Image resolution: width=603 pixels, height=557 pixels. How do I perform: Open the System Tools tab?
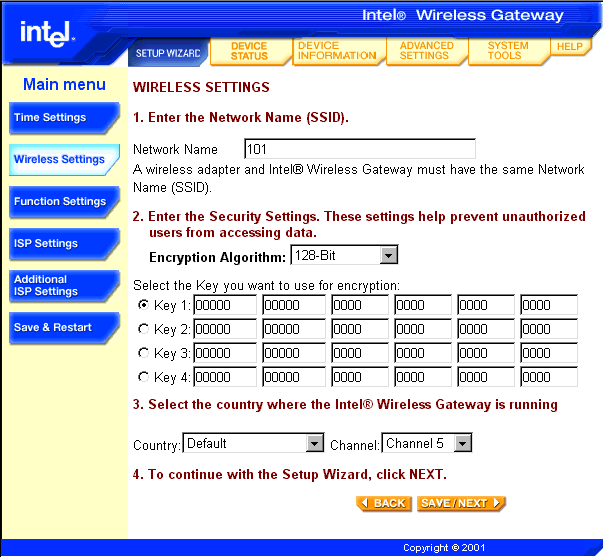click(x=508, y=51)
